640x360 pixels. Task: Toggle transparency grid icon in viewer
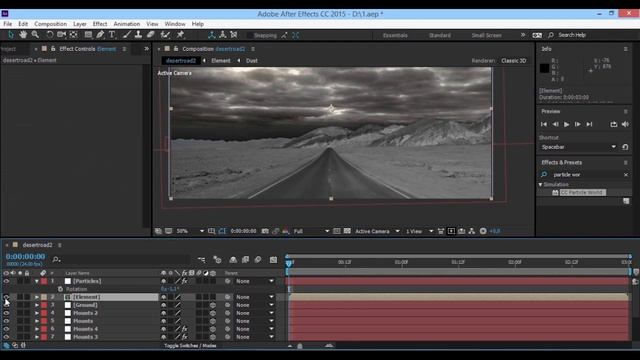[x=347, y=231]
